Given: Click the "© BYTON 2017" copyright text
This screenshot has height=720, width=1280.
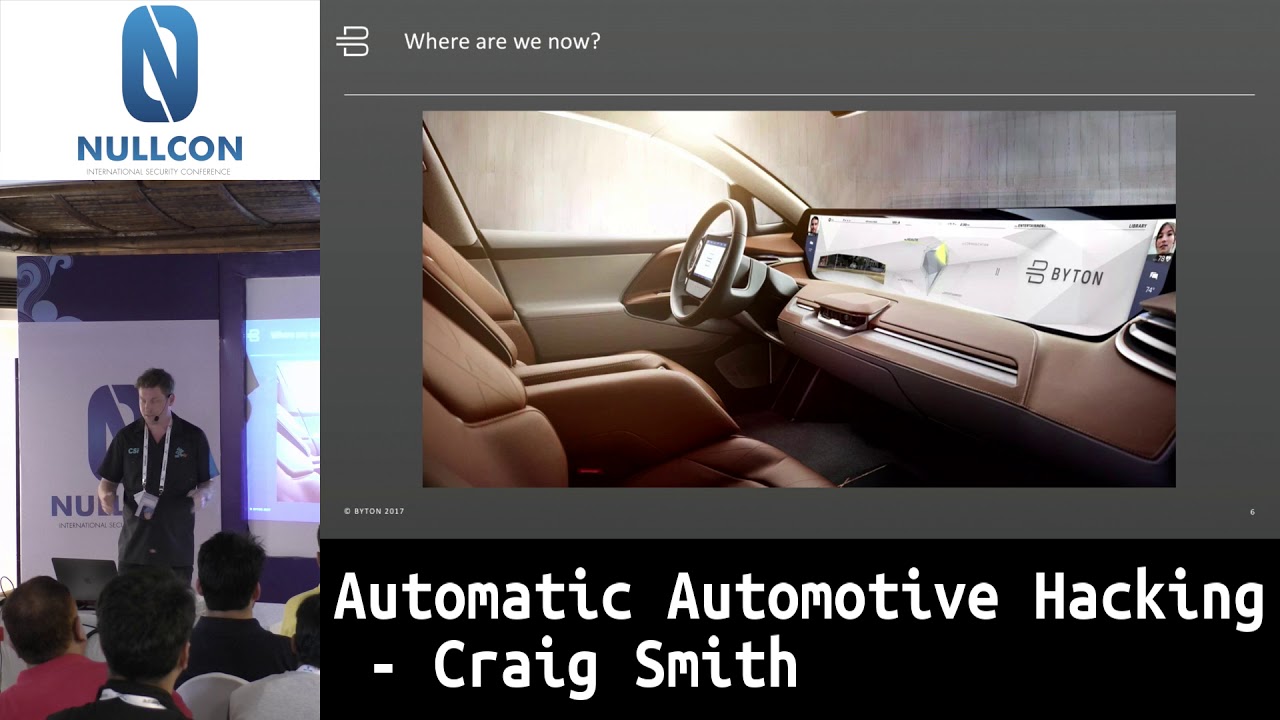Looking at the screenshot, I should (374, 511).
